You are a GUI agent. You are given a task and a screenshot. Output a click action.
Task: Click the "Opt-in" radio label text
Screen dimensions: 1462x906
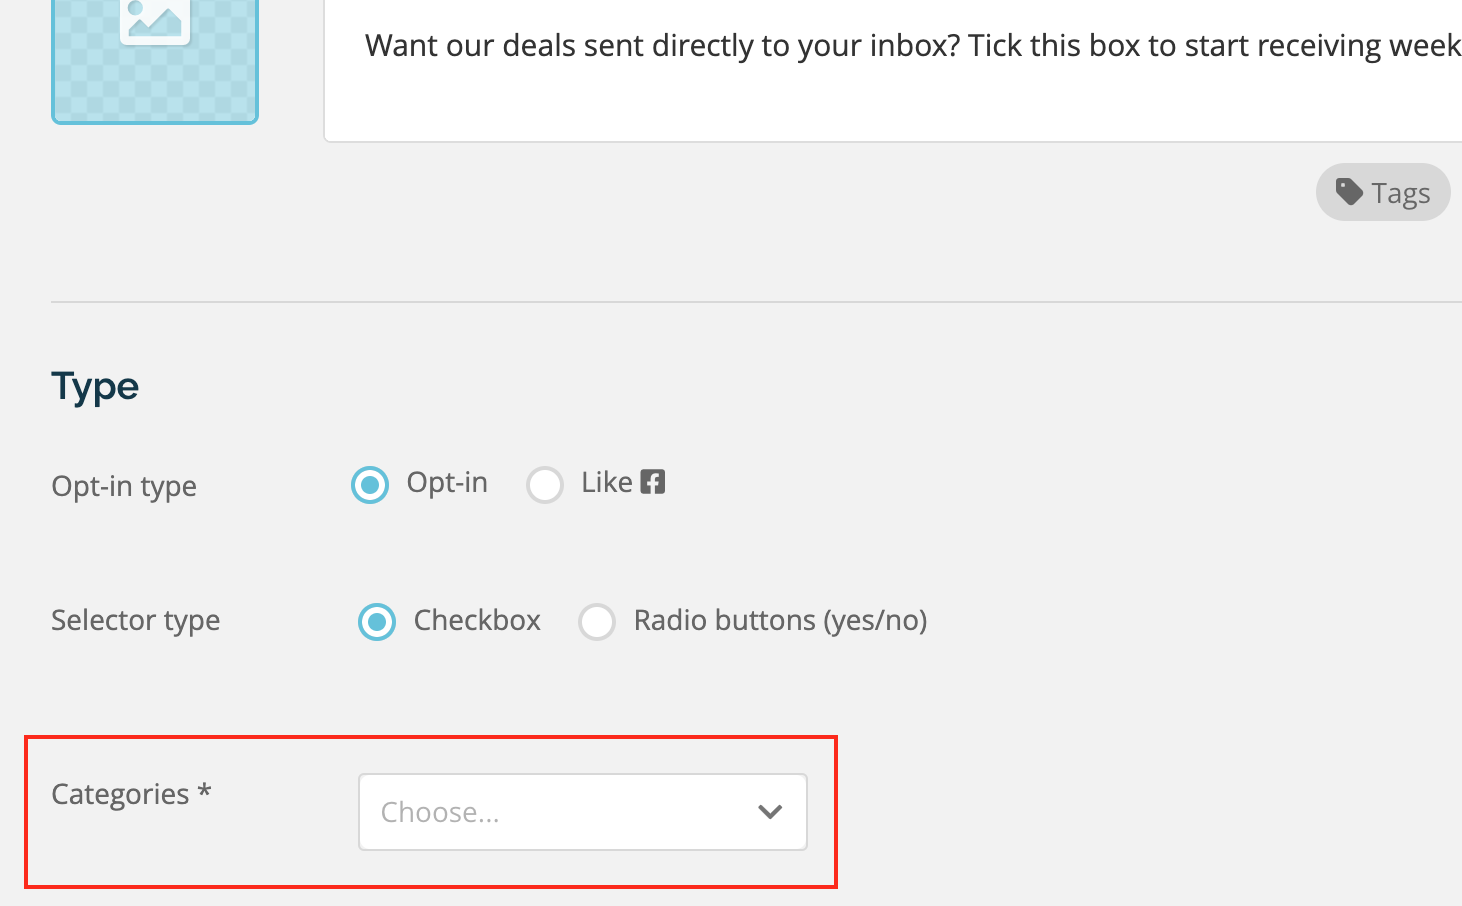pyautogui.click(x=447, y=483)
